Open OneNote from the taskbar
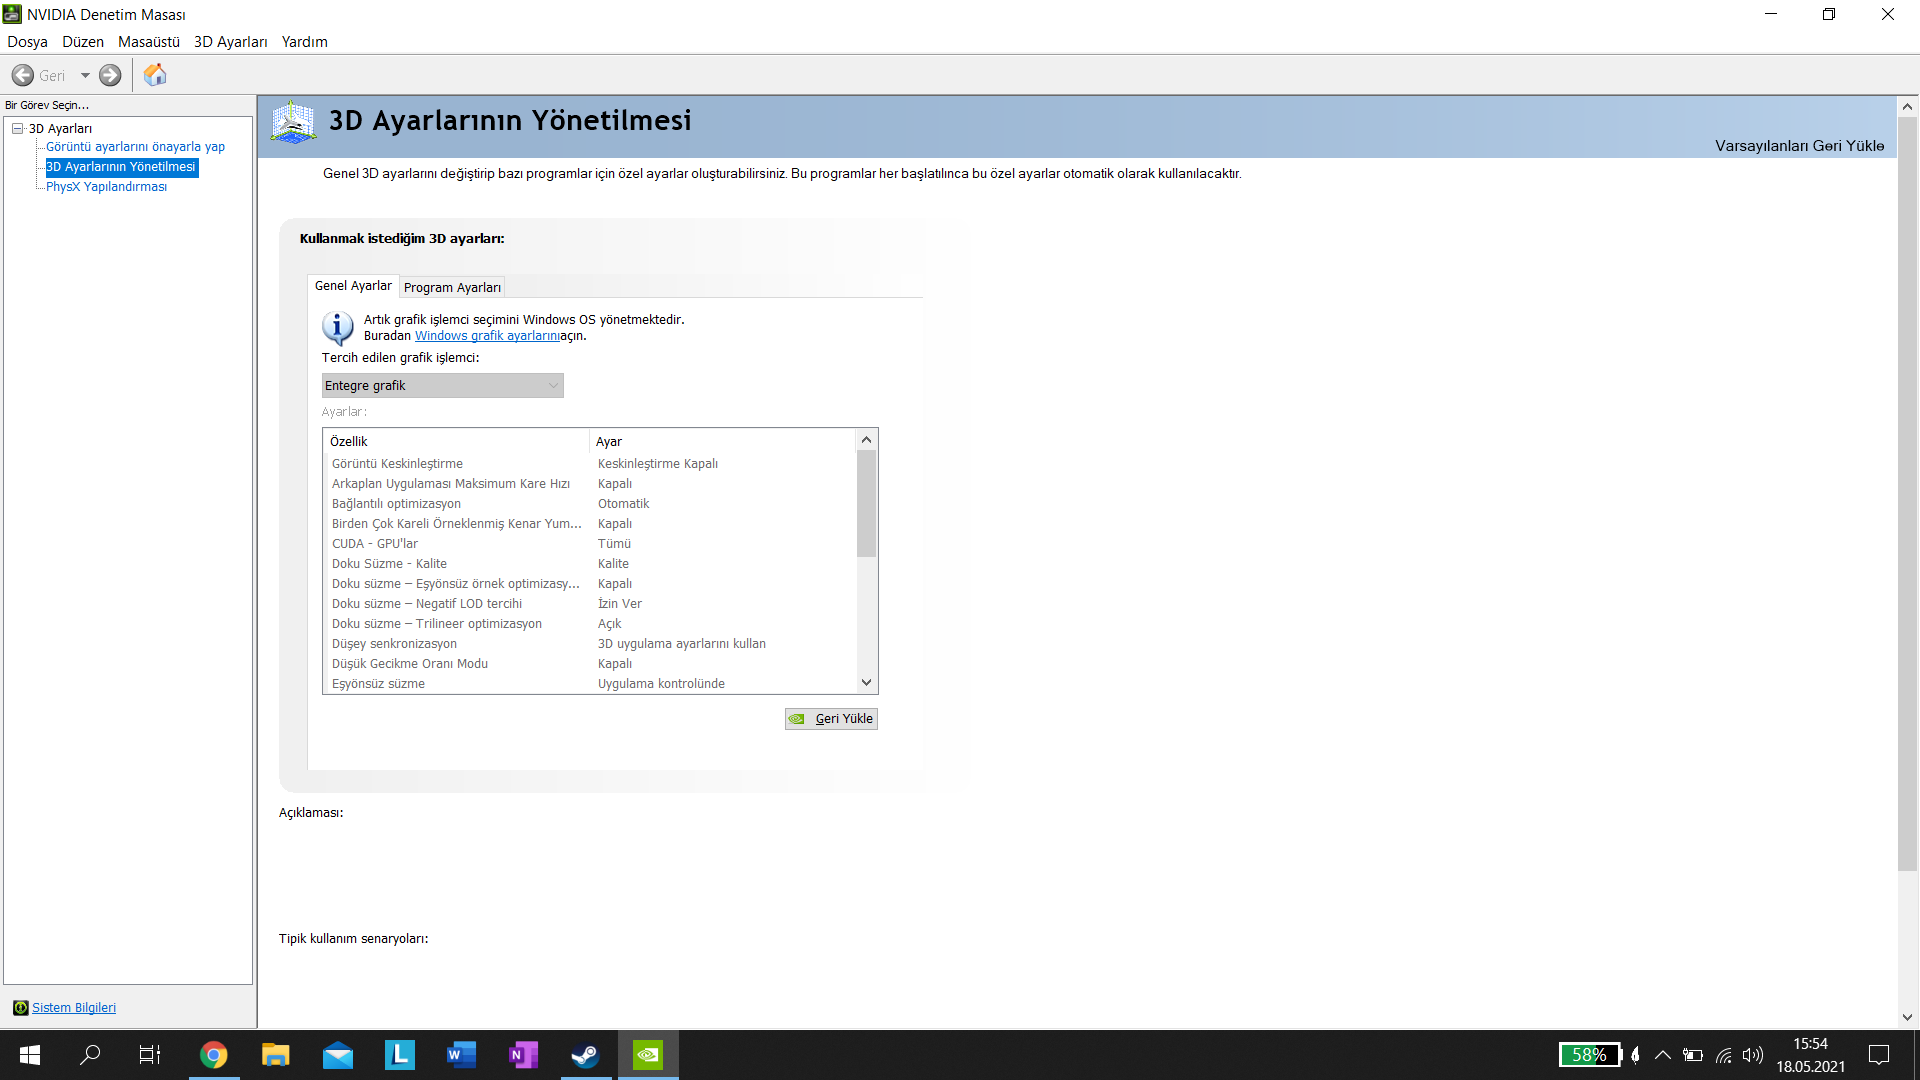Image resolution: width=1920 pixels, height=1080 pixels. point(523,1054)
